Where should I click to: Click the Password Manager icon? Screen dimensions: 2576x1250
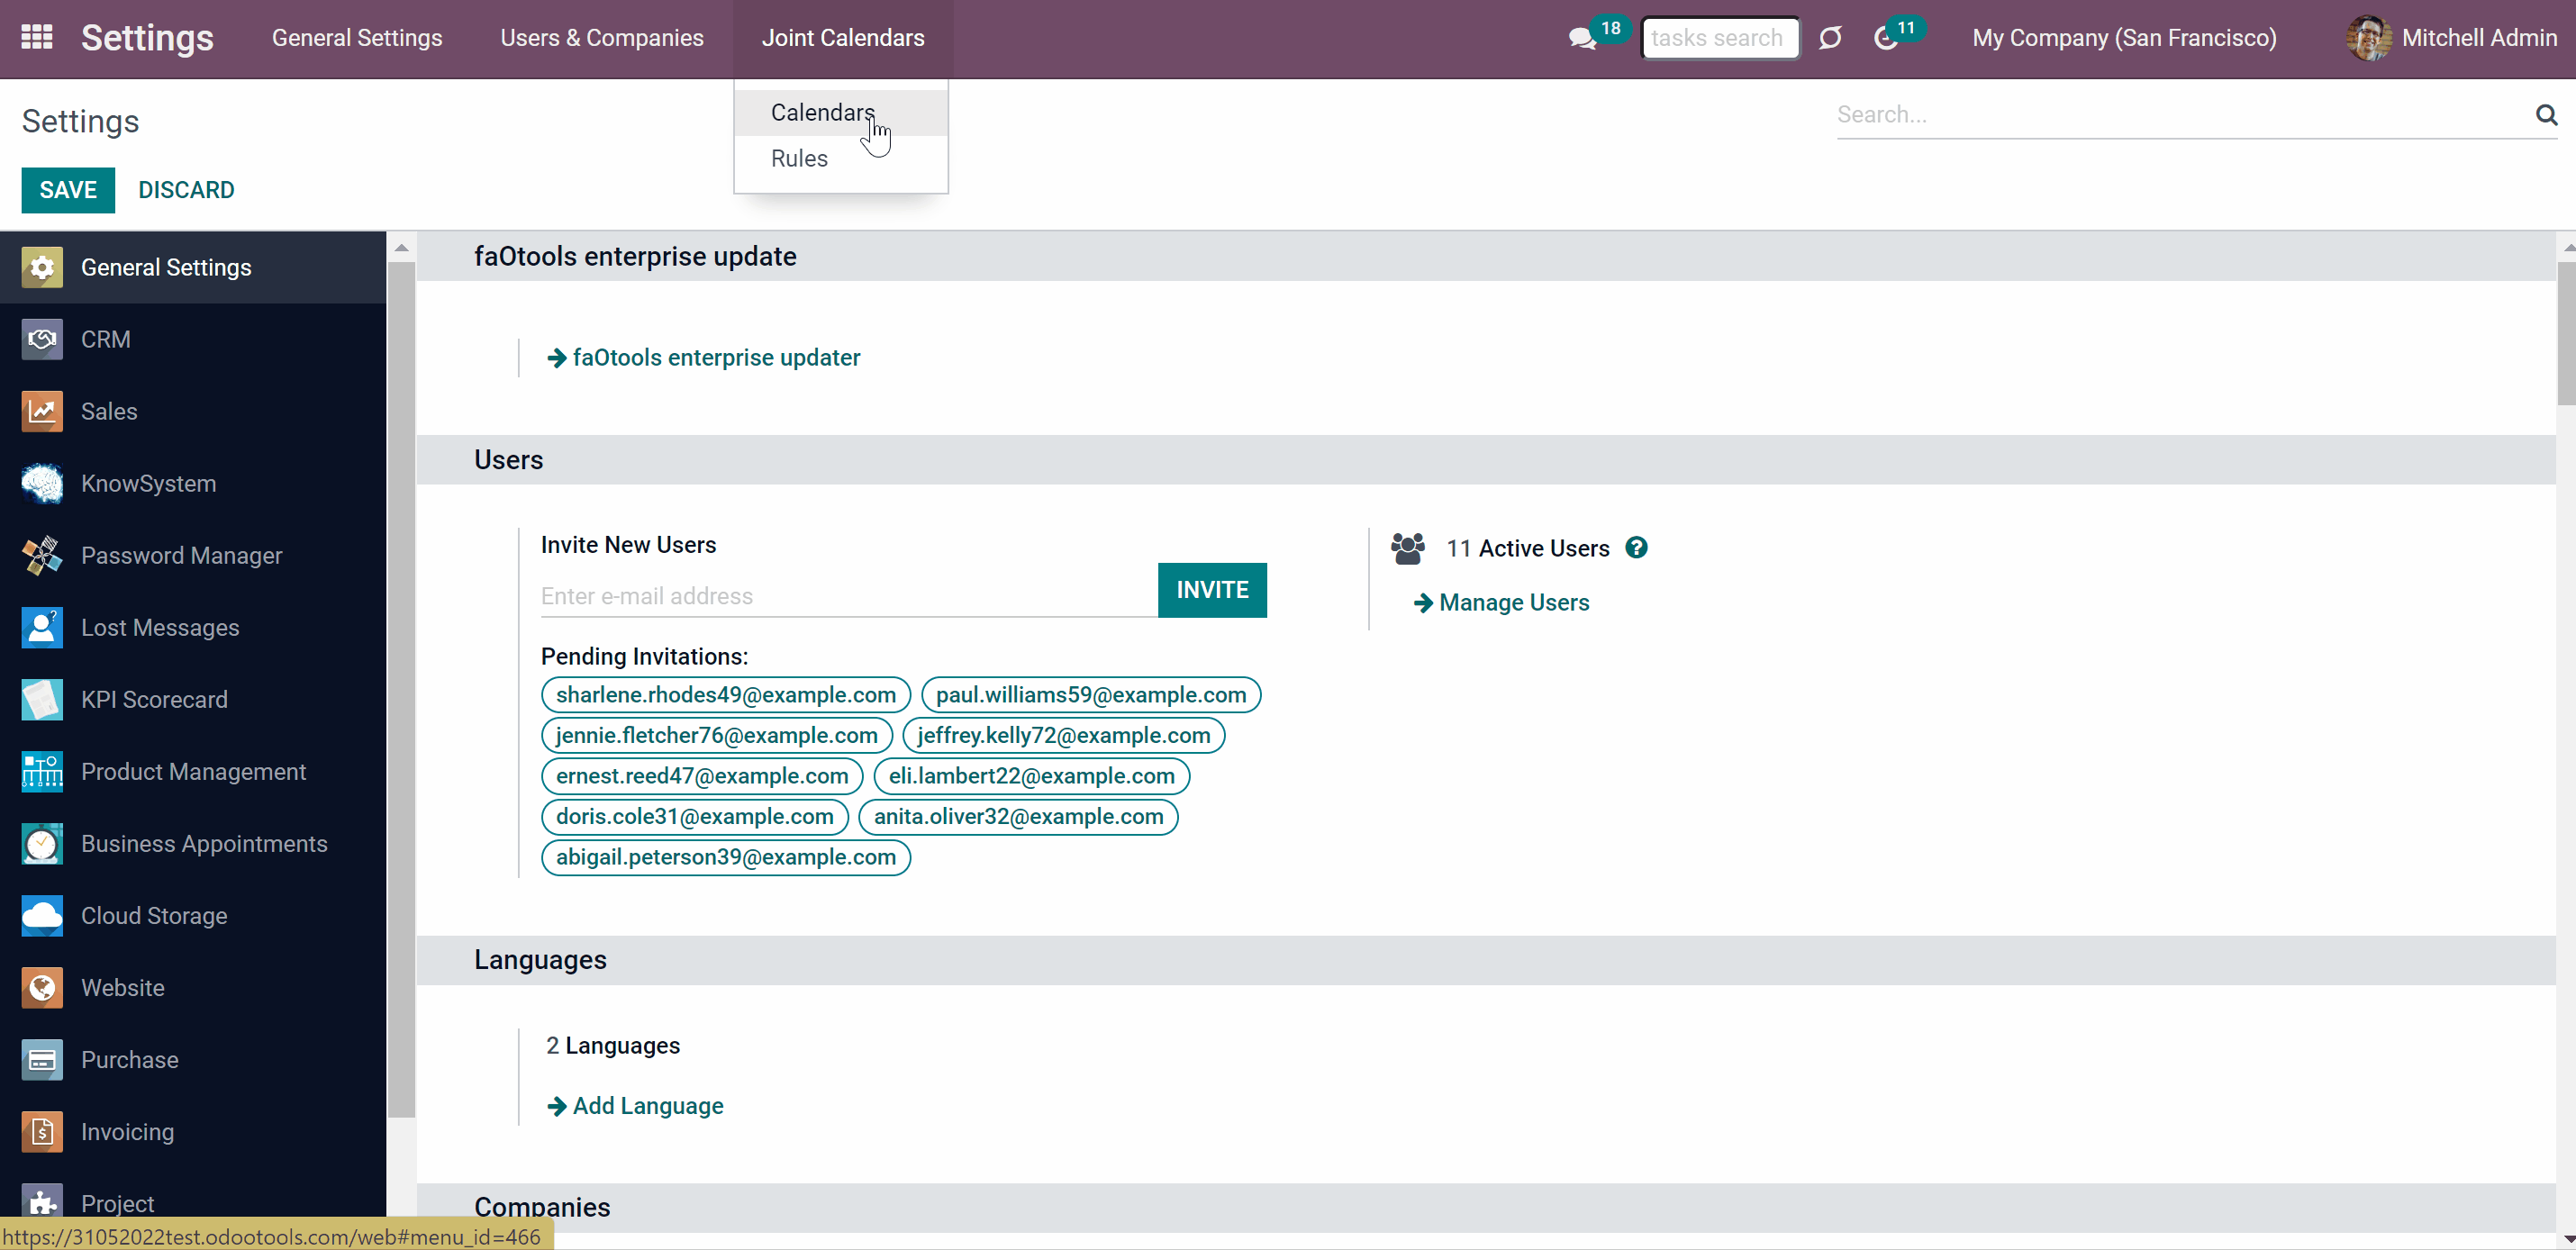click(x=42, y=555)
